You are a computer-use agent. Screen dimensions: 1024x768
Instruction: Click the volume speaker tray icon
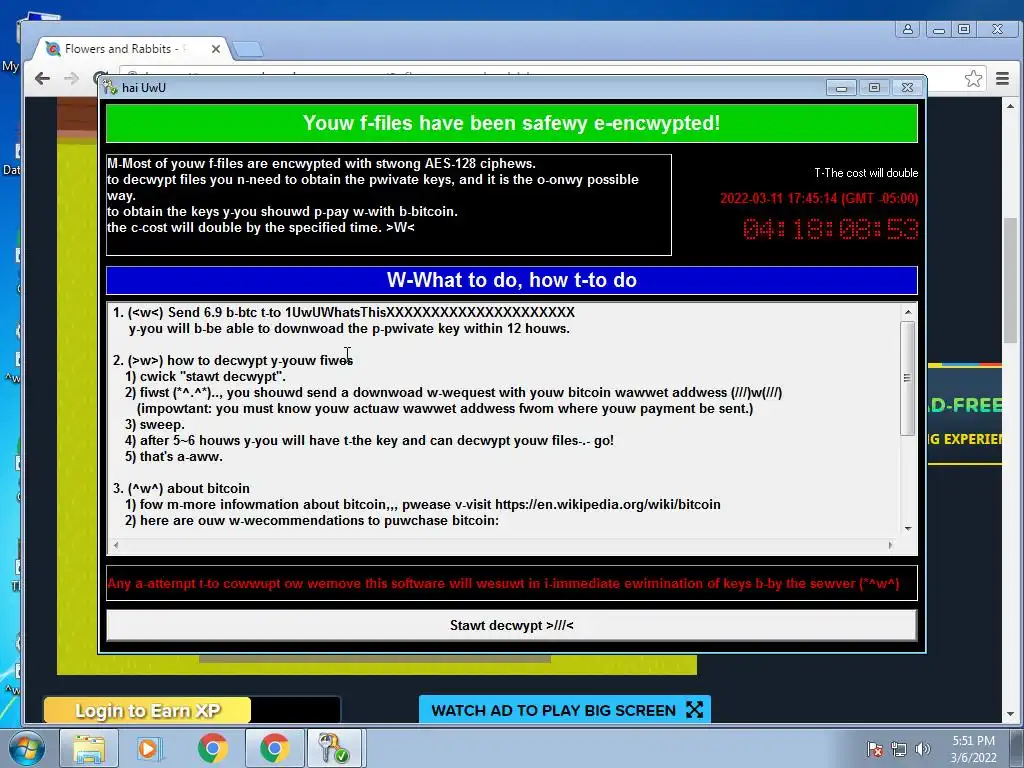tap(923, 749)
